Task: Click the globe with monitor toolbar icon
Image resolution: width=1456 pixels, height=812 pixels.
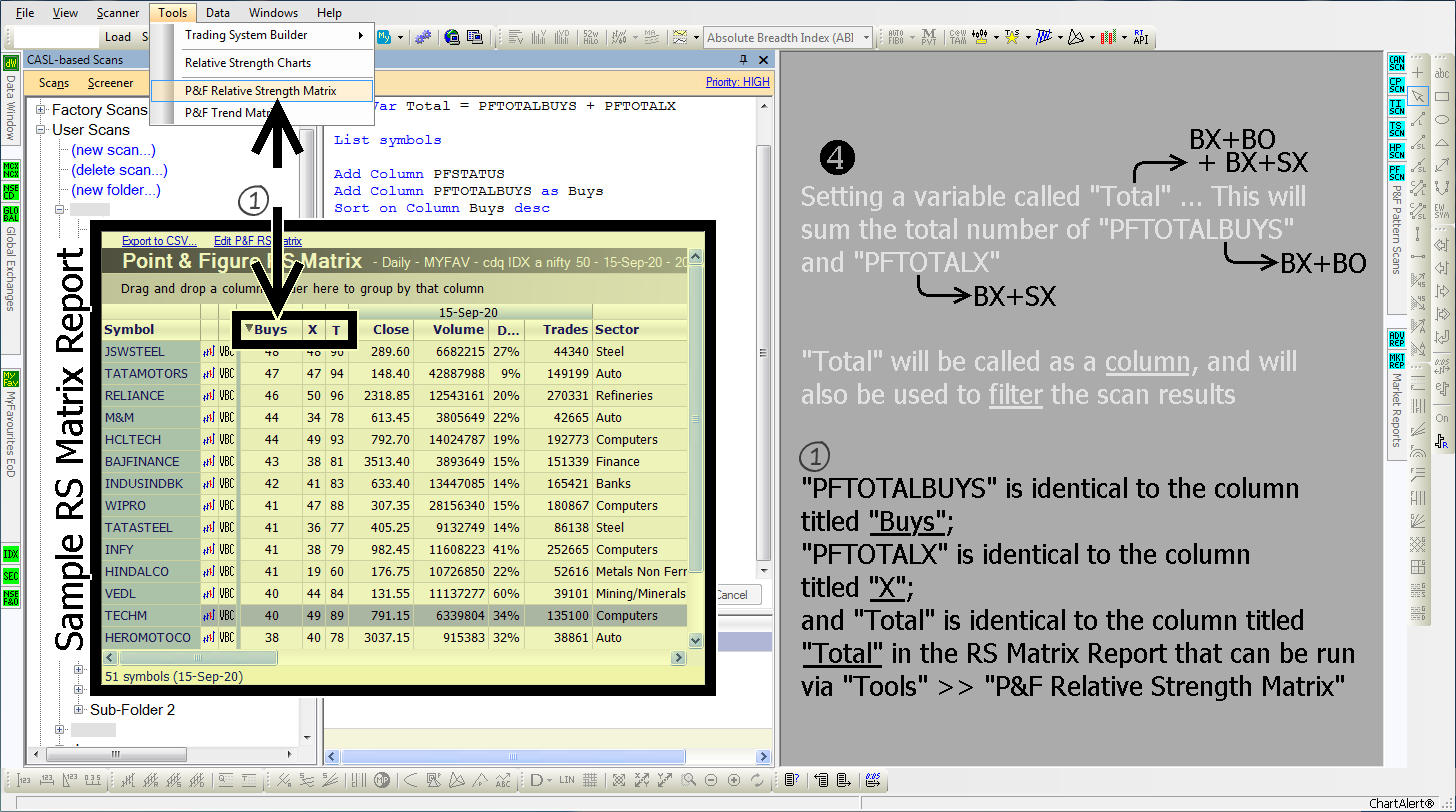Action: pos(452,37)
